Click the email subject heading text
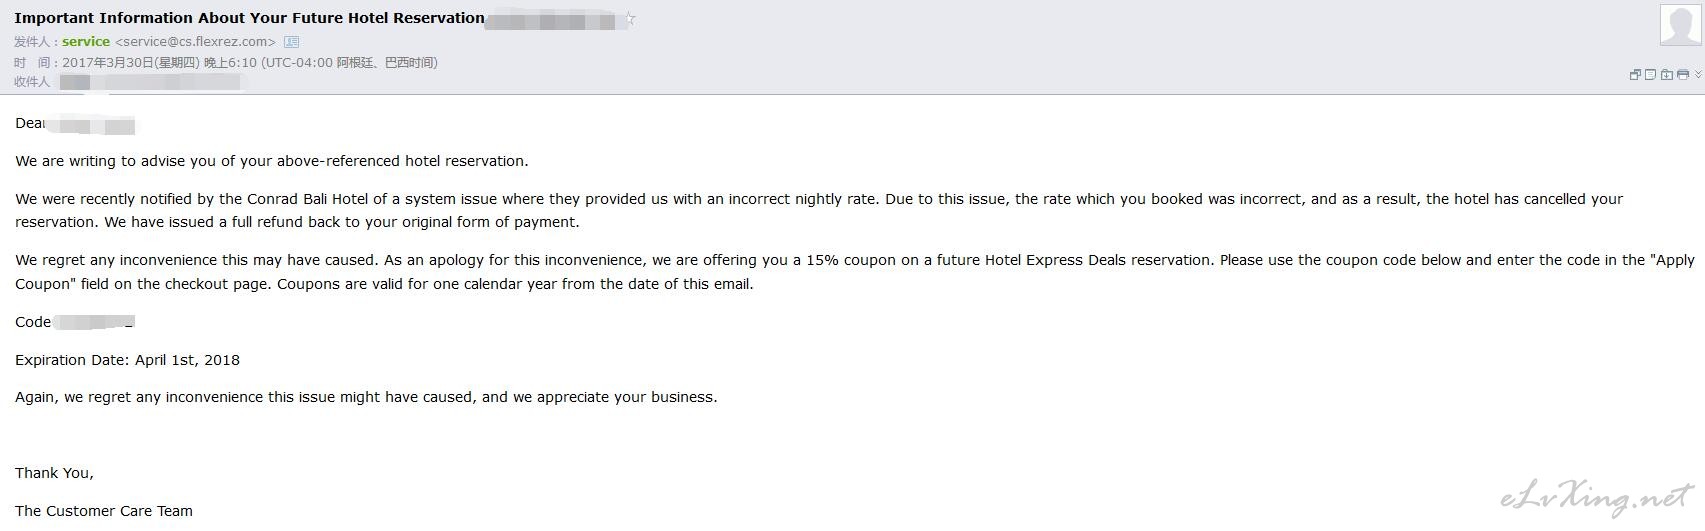The image size is (1705, 531). pyautogui.click(x=249, y=18)
